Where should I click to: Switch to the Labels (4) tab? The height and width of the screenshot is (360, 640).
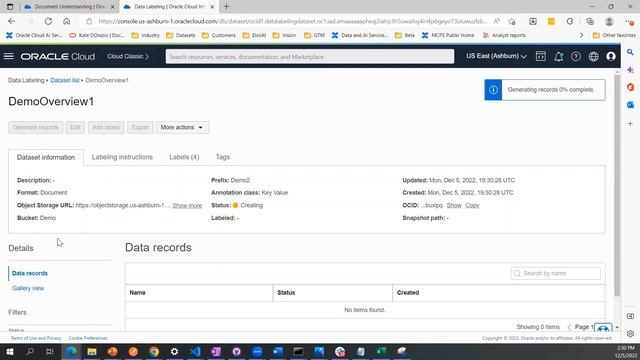point(184,157)
